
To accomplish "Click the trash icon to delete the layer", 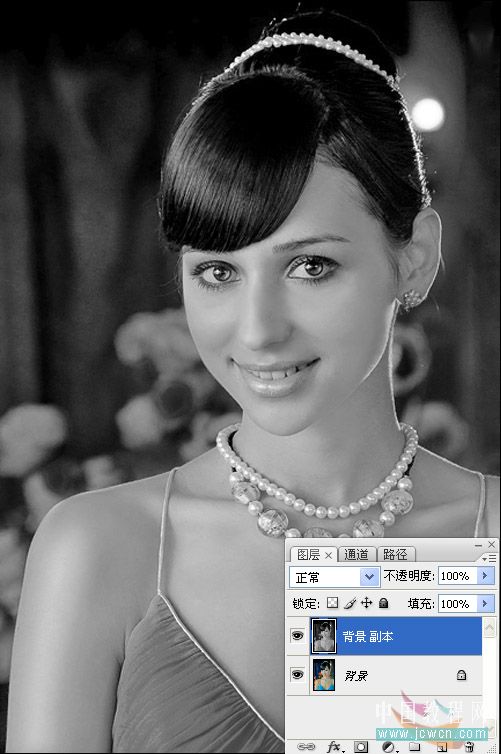I will click(x=469, y=746).
